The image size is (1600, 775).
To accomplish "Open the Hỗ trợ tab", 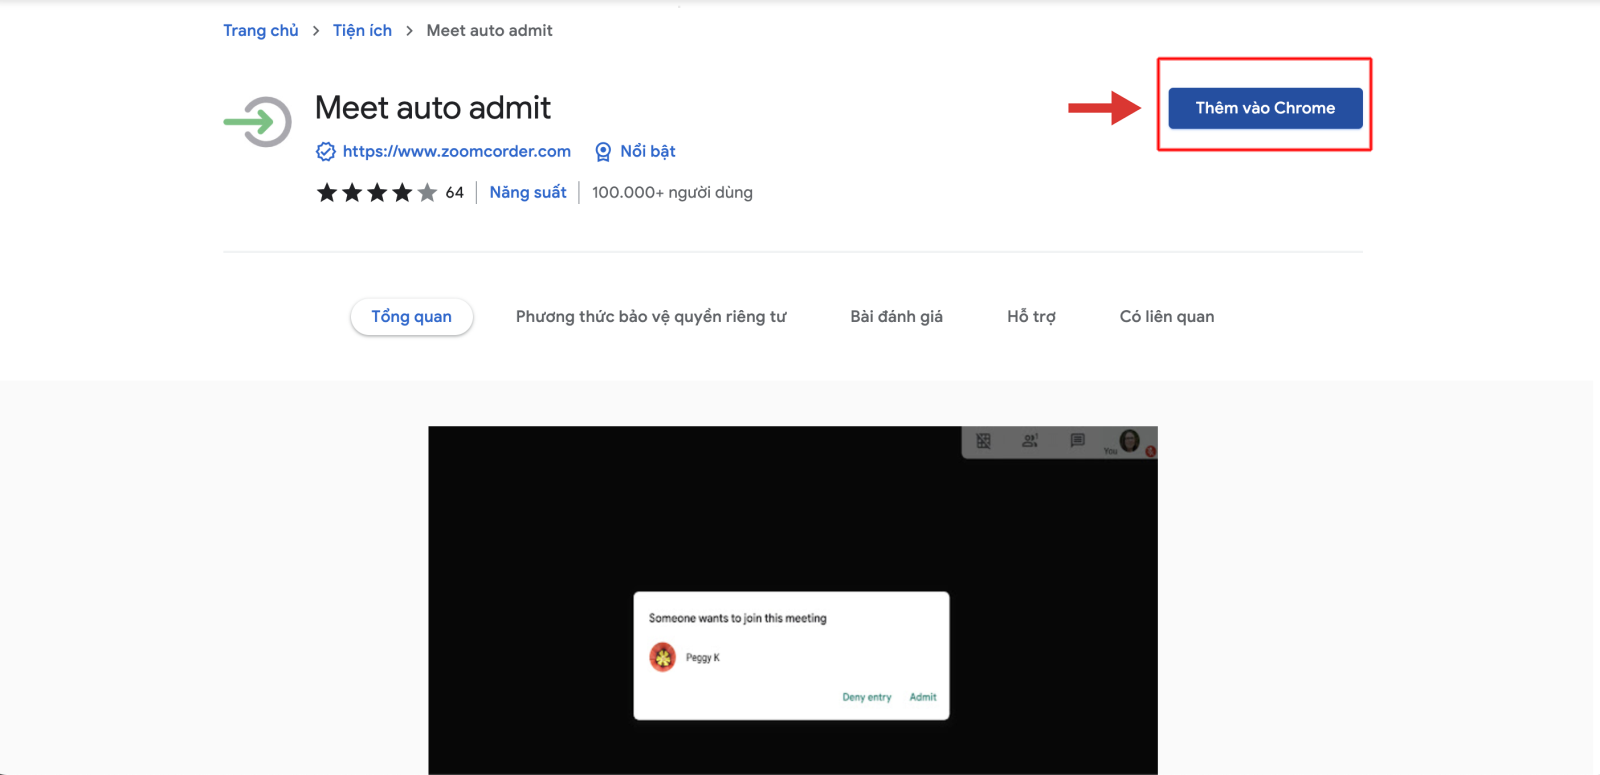I will tap(1031, 316).
